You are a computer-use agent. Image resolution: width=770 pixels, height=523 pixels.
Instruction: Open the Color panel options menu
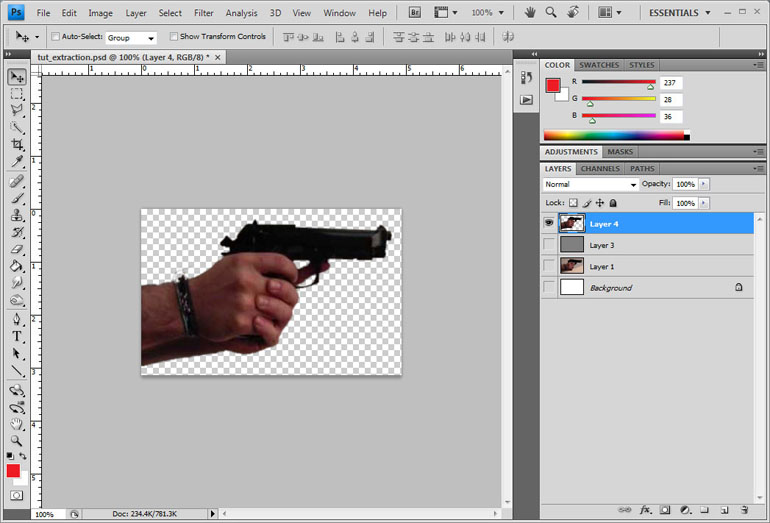tap(759, 65)
